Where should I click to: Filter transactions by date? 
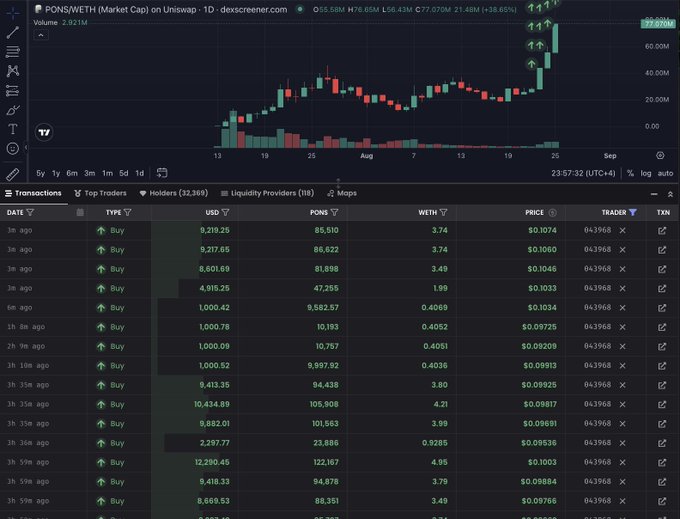pos(30,212)
